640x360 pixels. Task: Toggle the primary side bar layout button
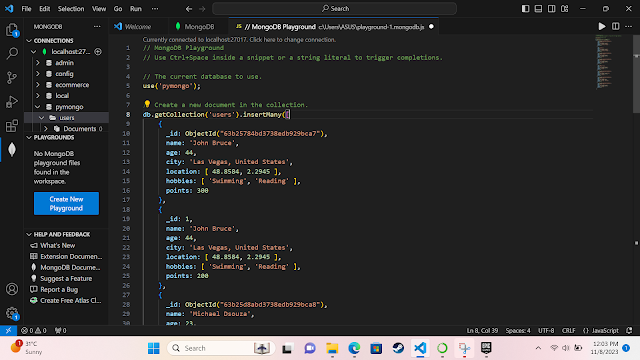tap(525, 9)
